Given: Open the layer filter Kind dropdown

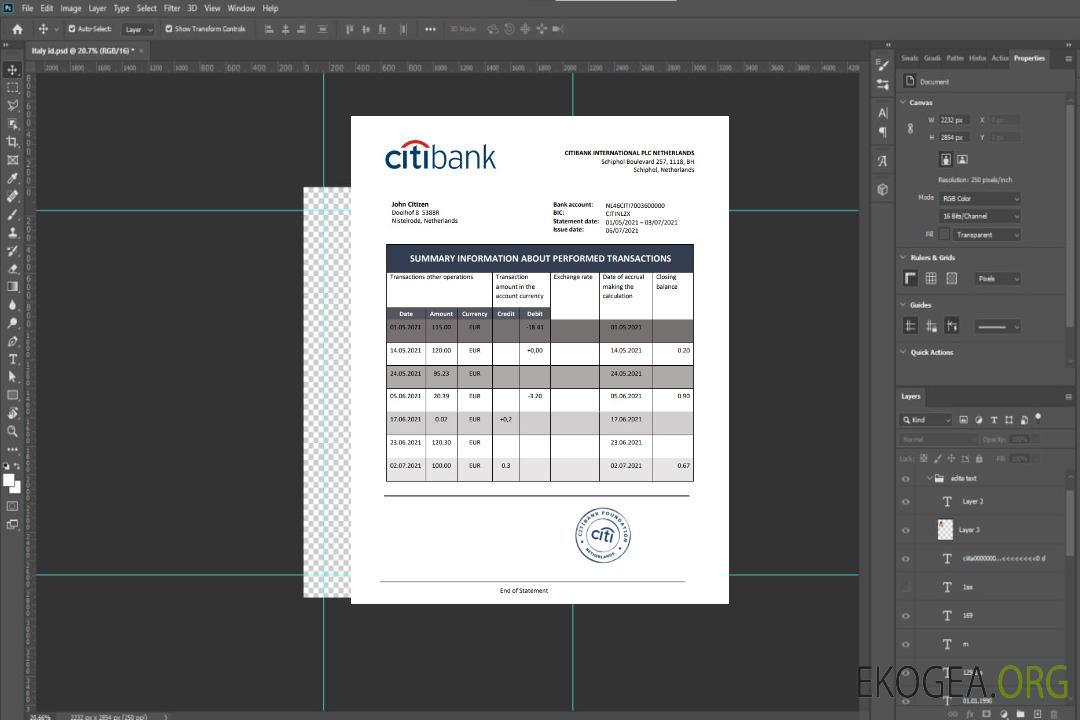Looking at the screenshot, I should click(926, 420).
